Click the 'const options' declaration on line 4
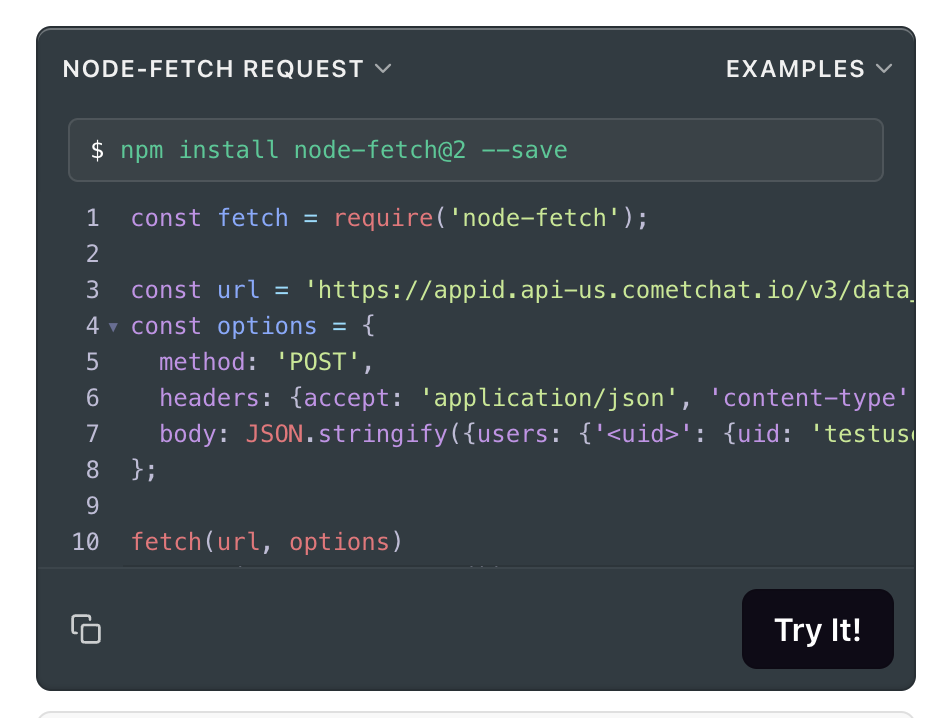Viewport: 938px width, 718px height. (224, 327)
